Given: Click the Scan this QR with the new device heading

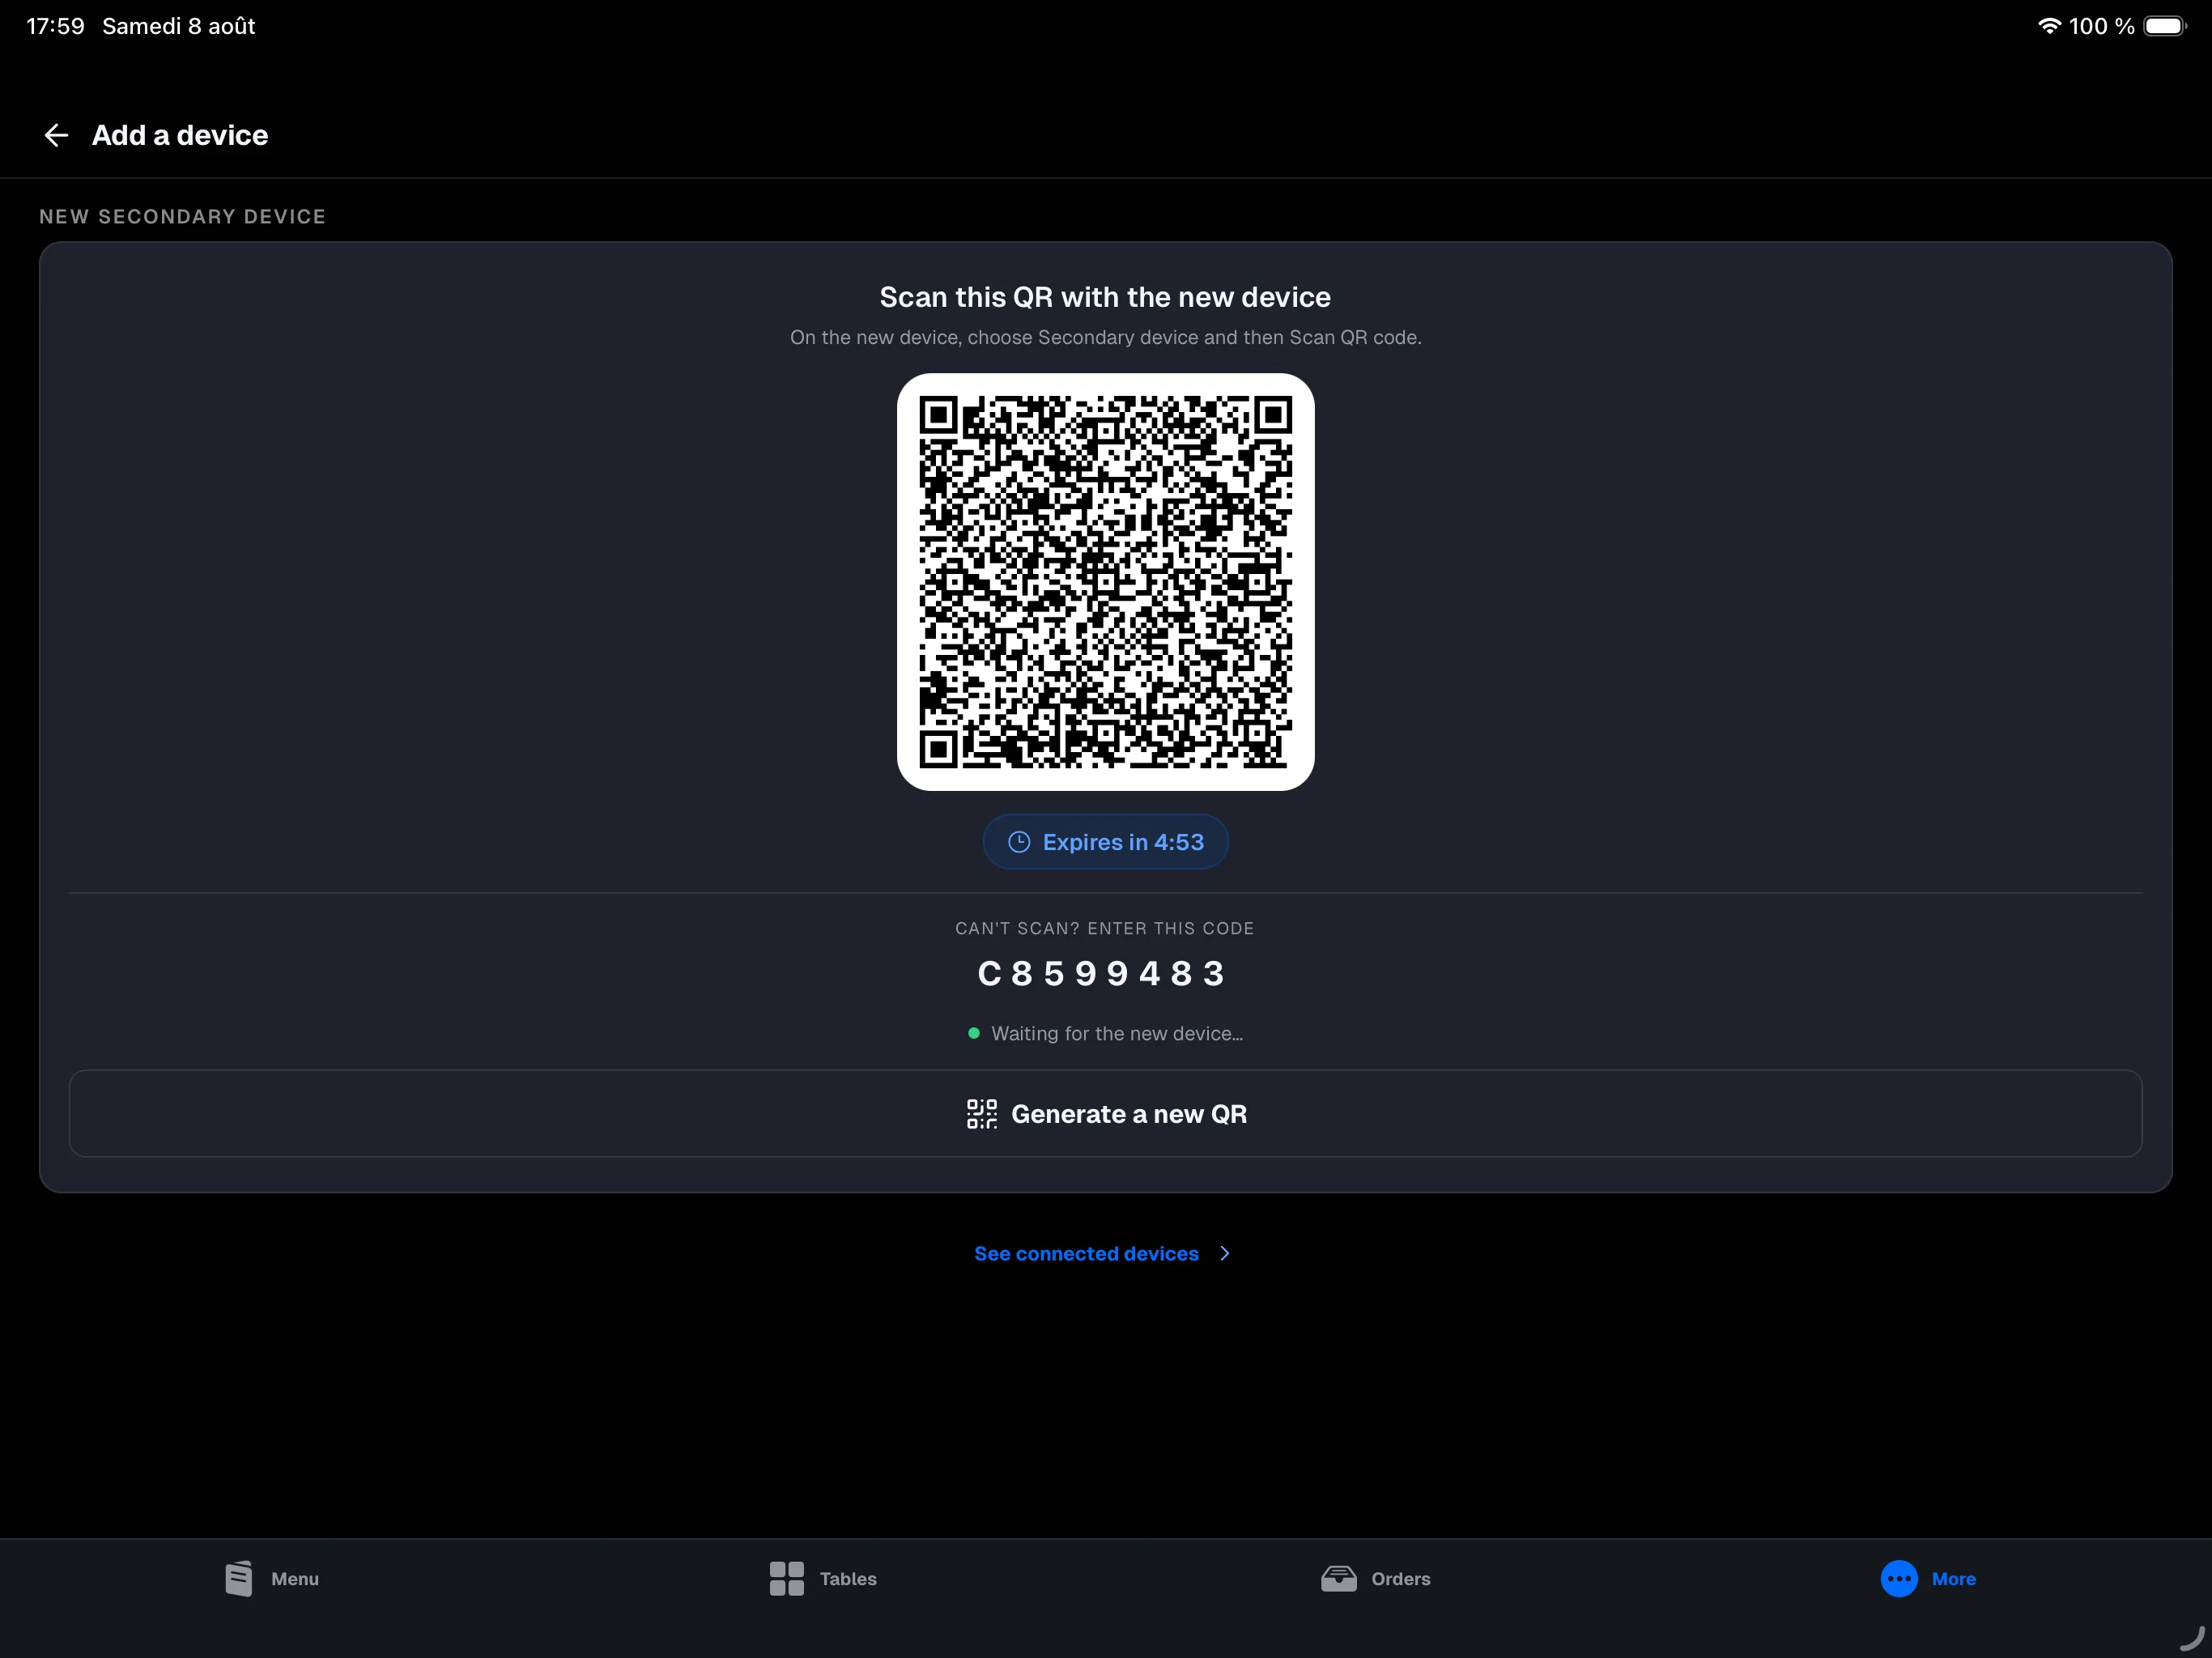Looking at the screenshot, I should click(1105, 297).
